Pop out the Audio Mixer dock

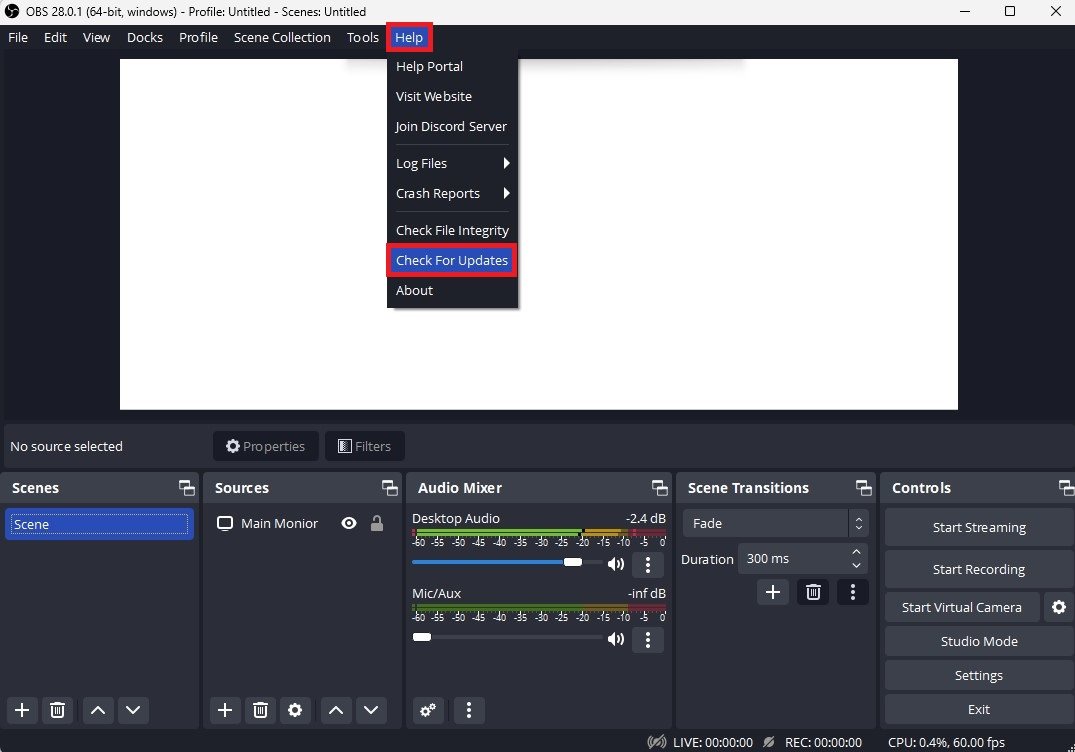[659, 488]
